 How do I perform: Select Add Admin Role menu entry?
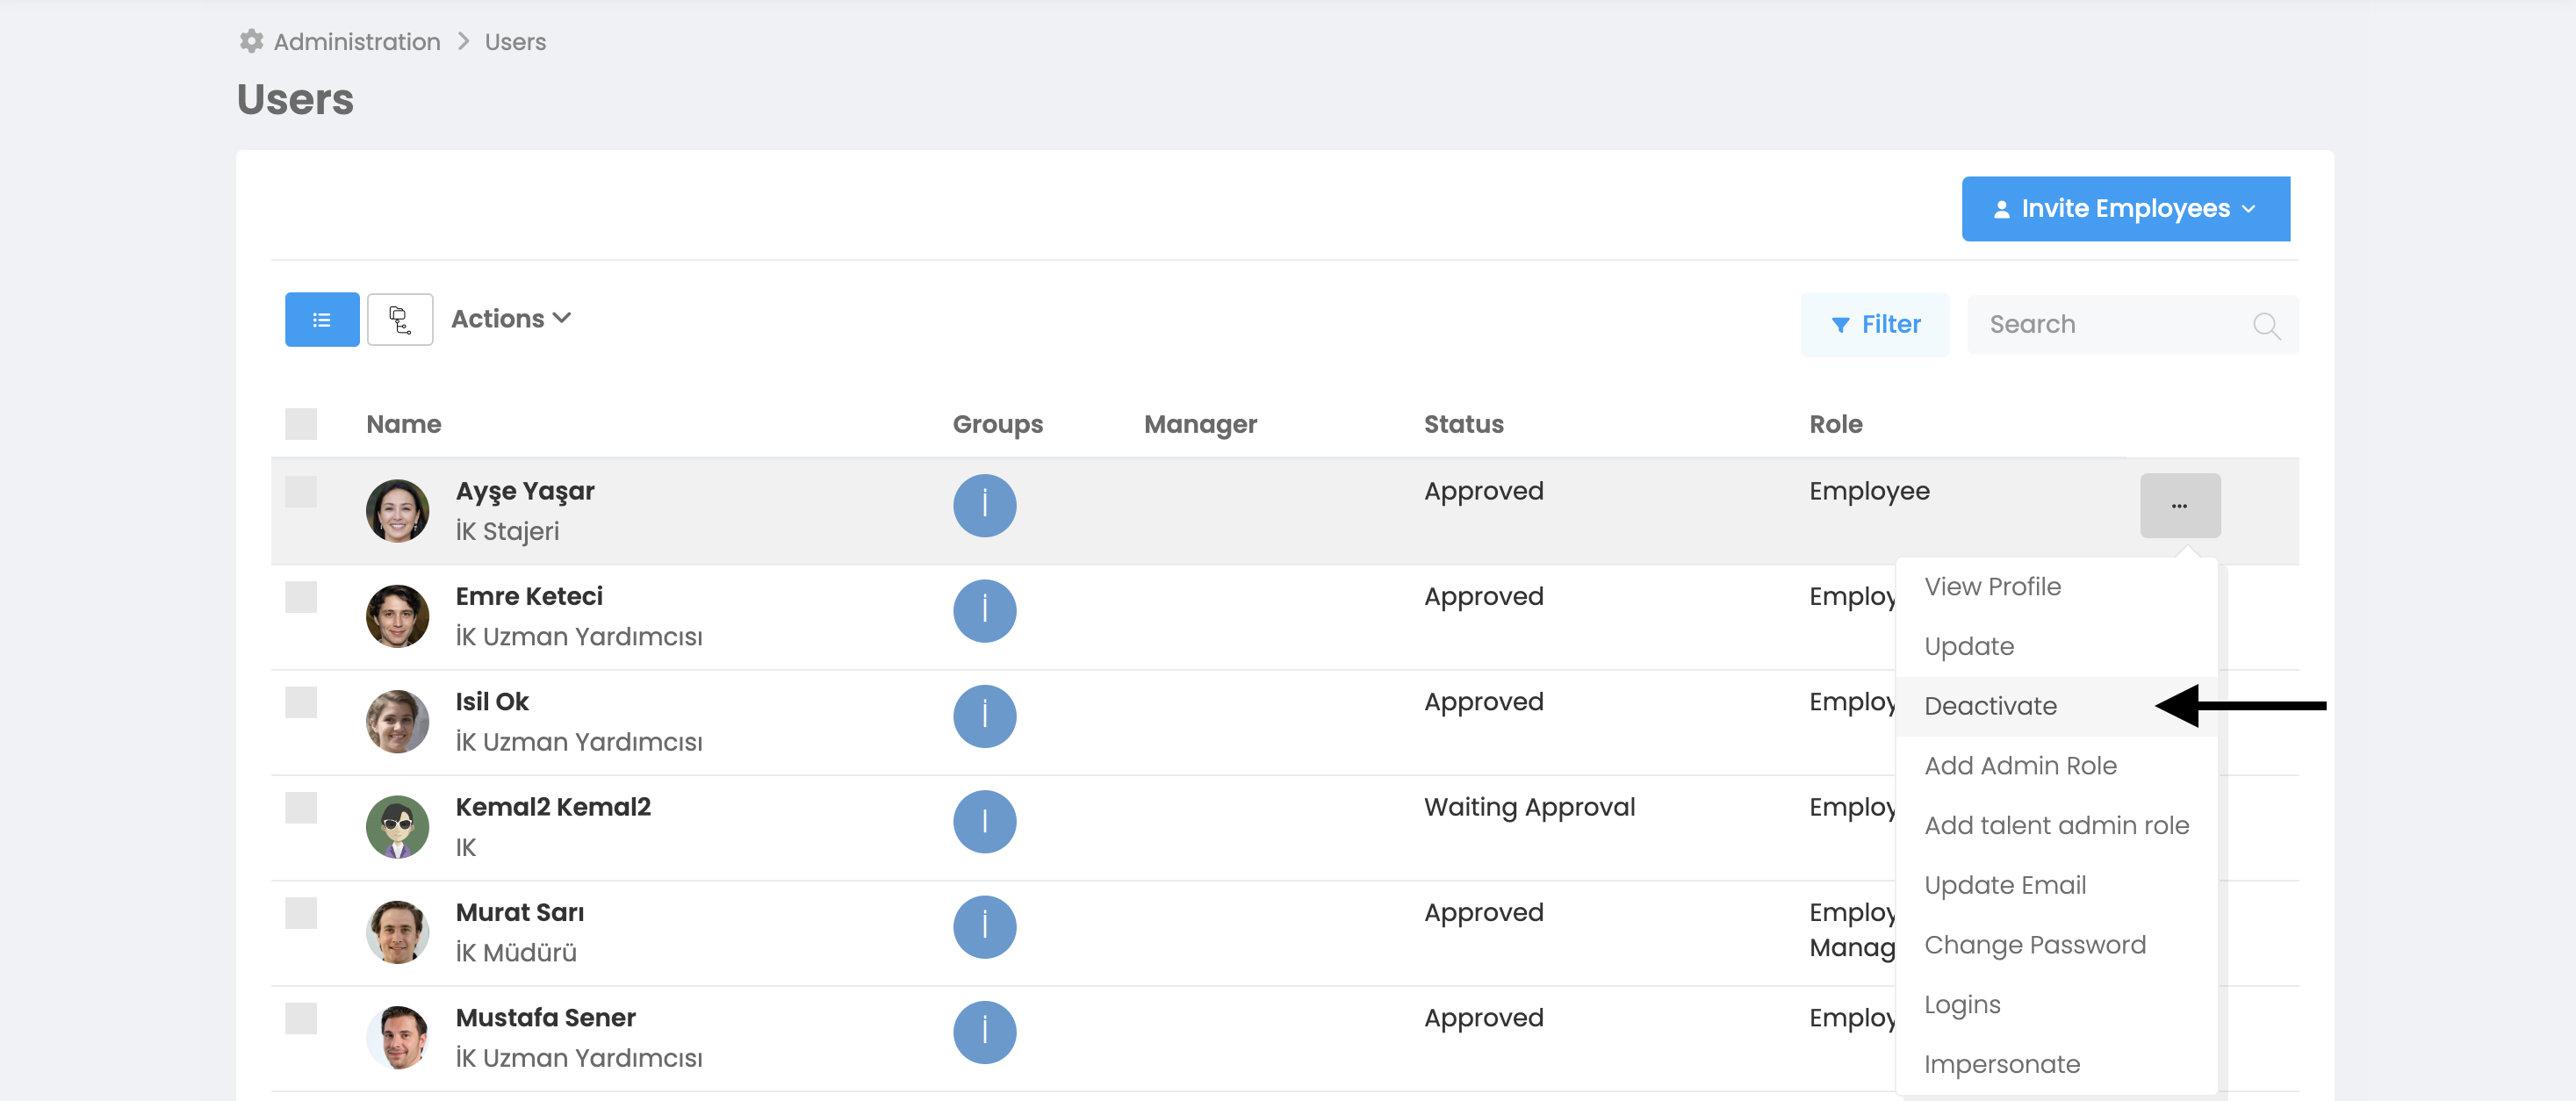click(2019, 766)
